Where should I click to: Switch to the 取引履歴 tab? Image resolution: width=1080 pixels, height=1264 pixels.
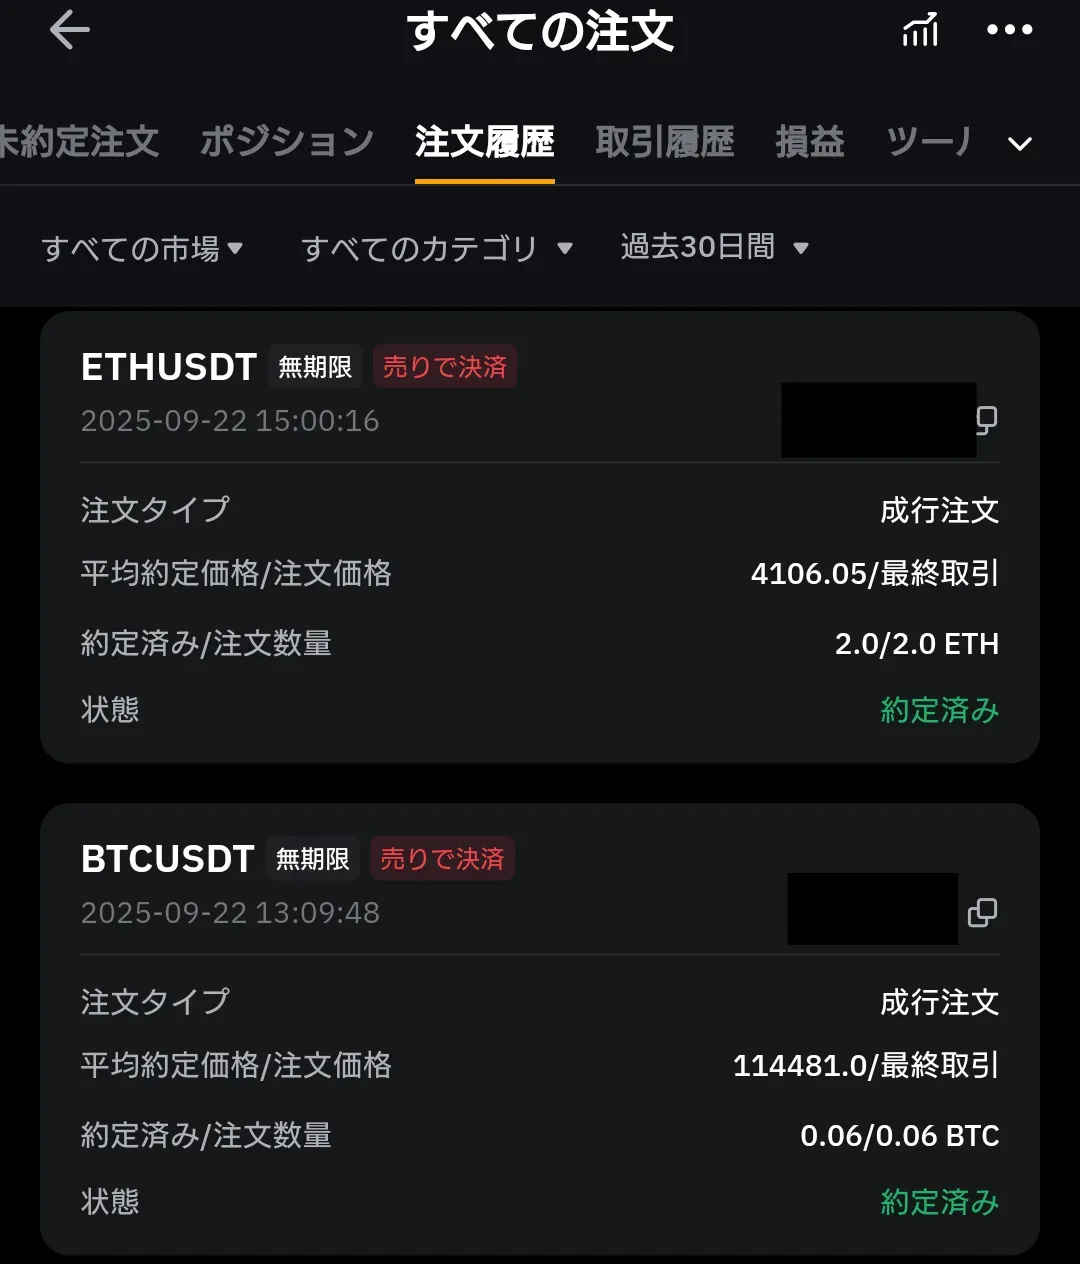(665, 142)
